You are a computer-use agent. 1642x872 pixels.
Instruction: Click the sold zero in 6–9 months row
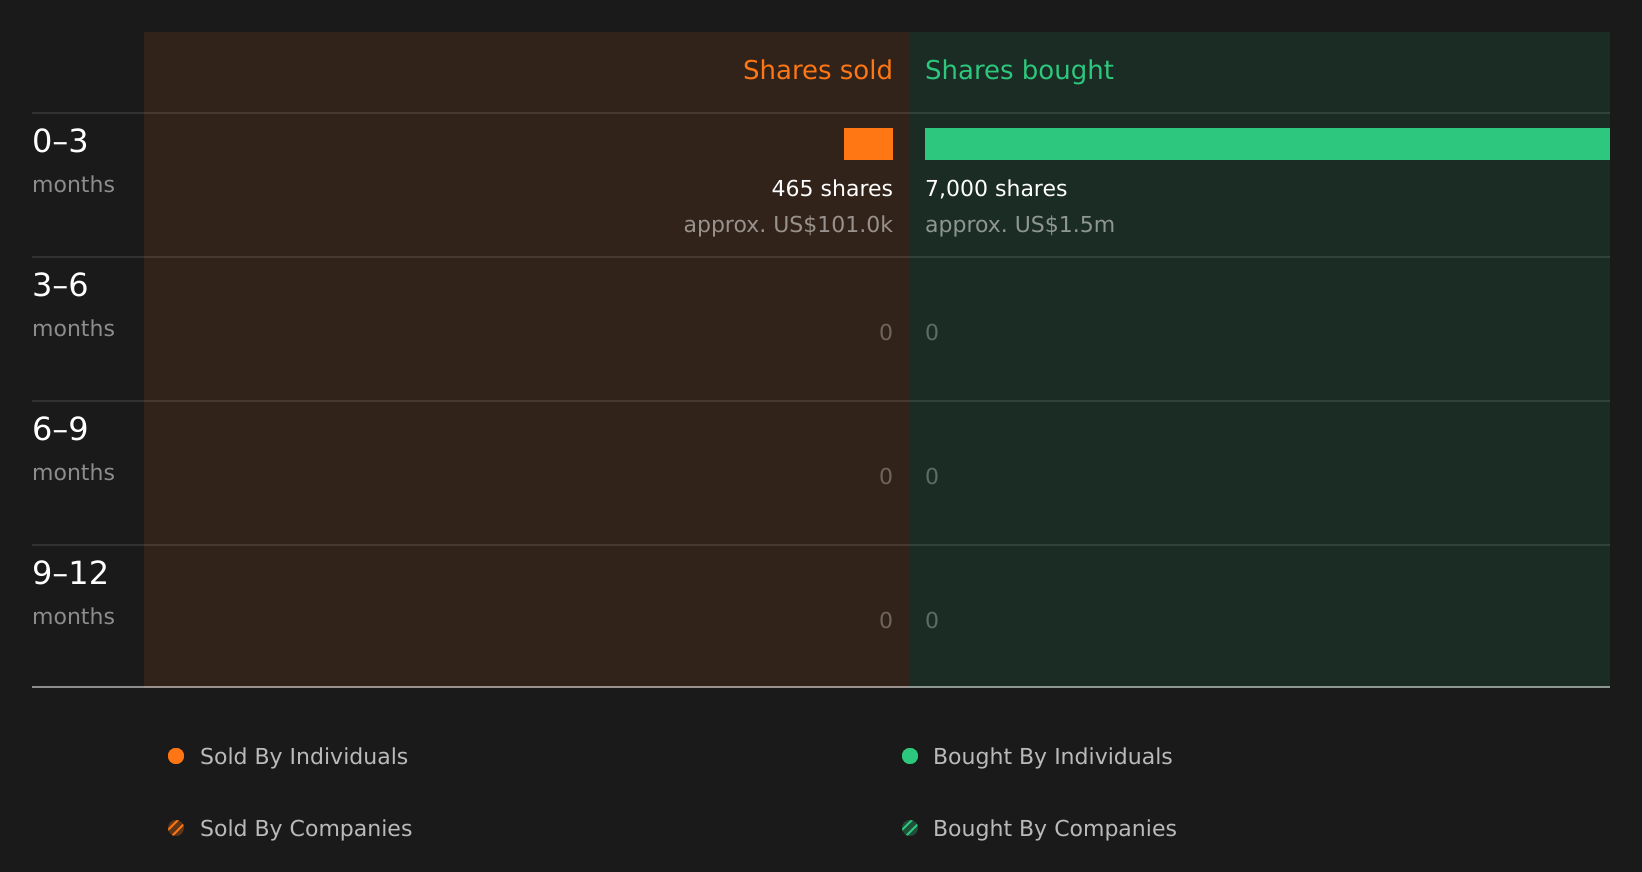tap(886, 477)
